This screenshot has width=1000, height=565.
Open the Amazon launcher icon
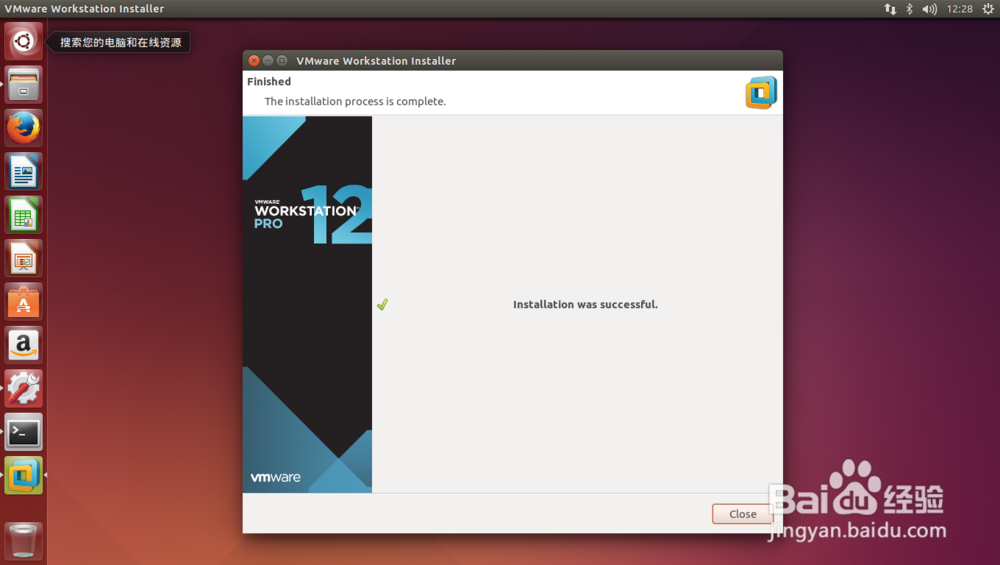24,345
